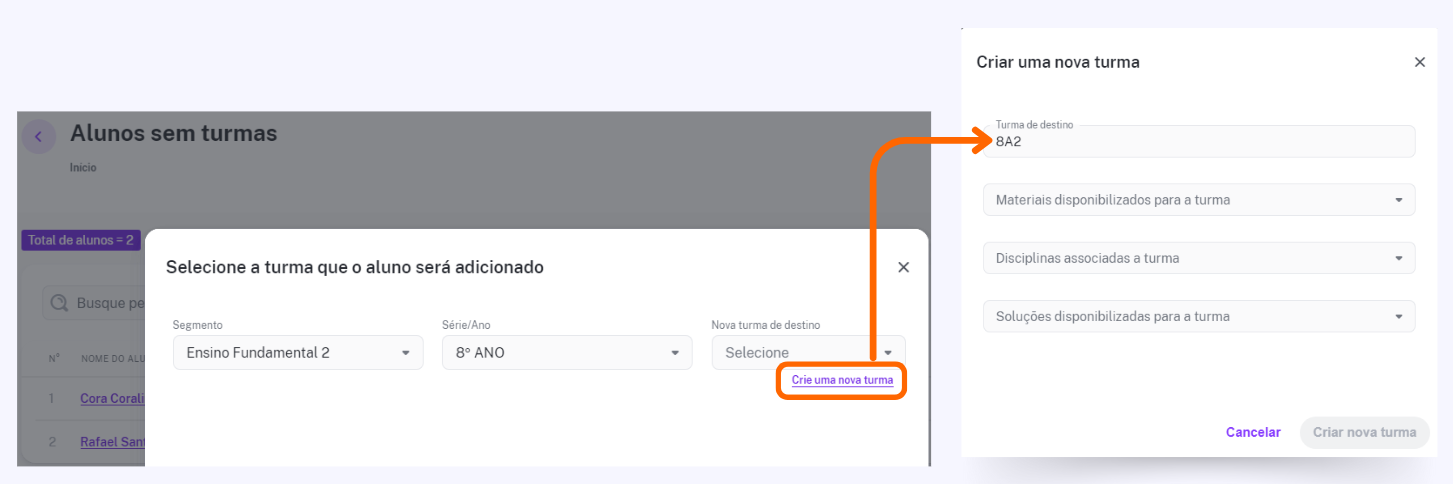Click the Cancelar button
The image size is (1453, 484).
point(1253,433)
